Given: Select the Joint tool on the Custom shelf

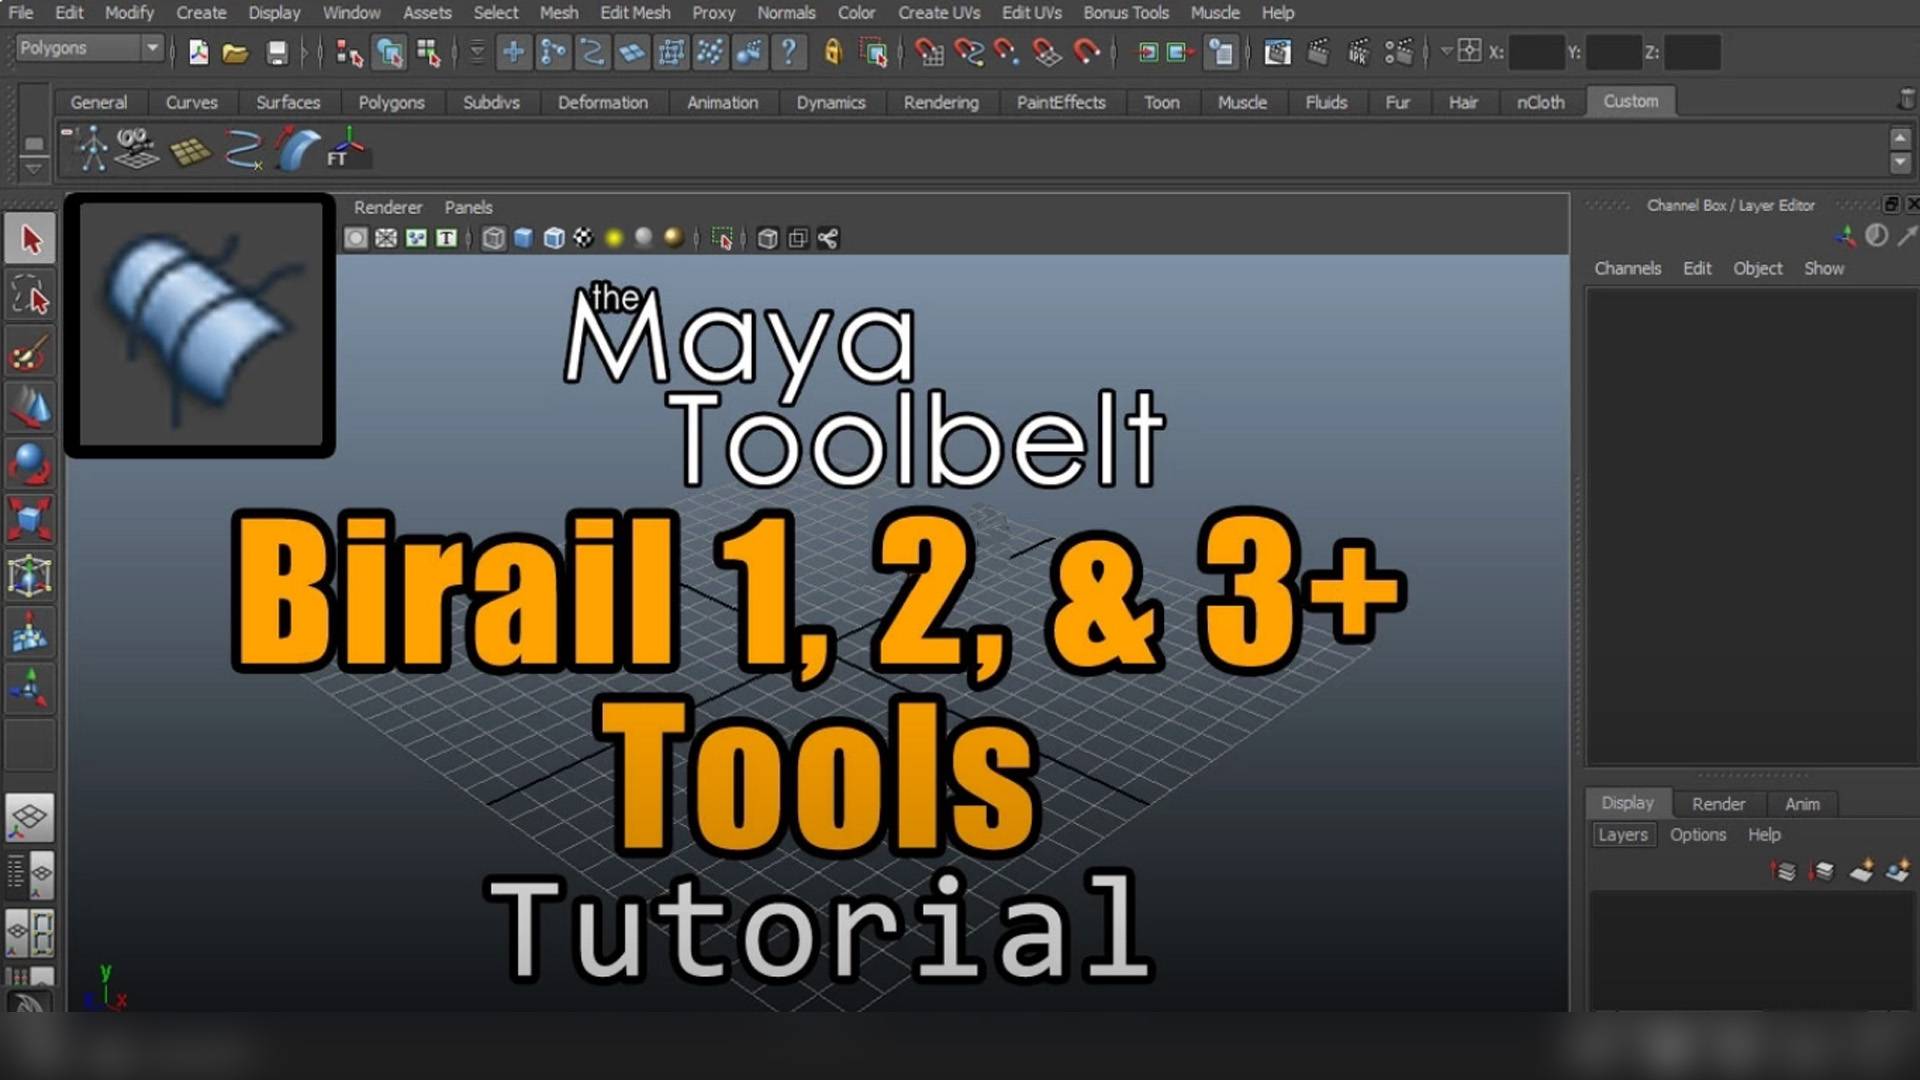Looking at the screenshot, I should [x=92, y=149].
